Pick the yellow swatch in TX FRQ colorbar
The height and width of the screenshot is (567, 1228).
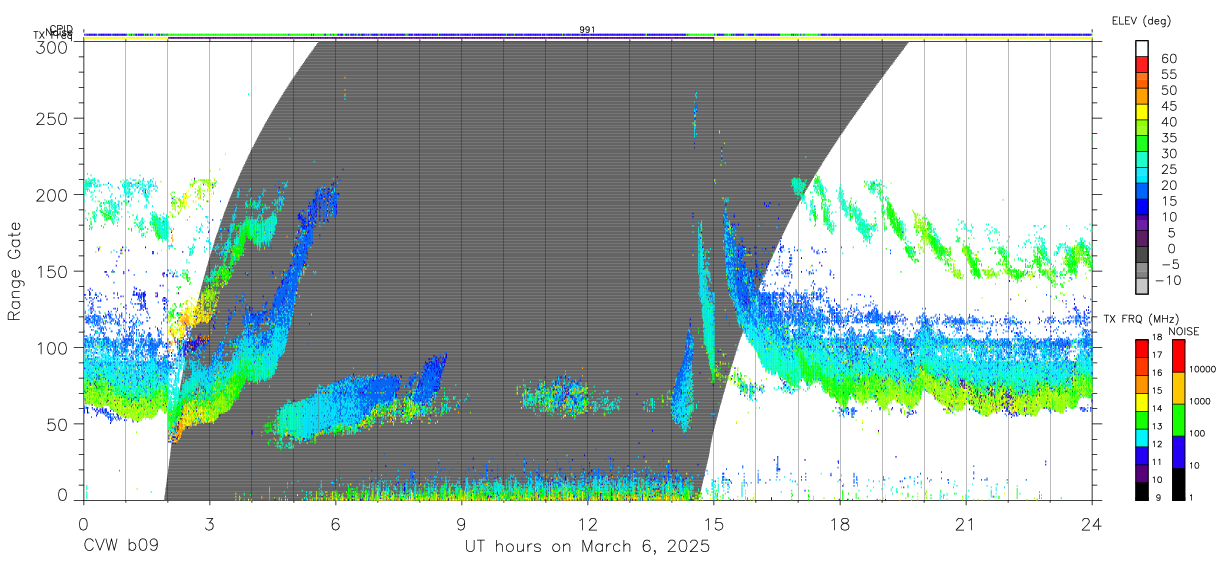(1141, 402)
